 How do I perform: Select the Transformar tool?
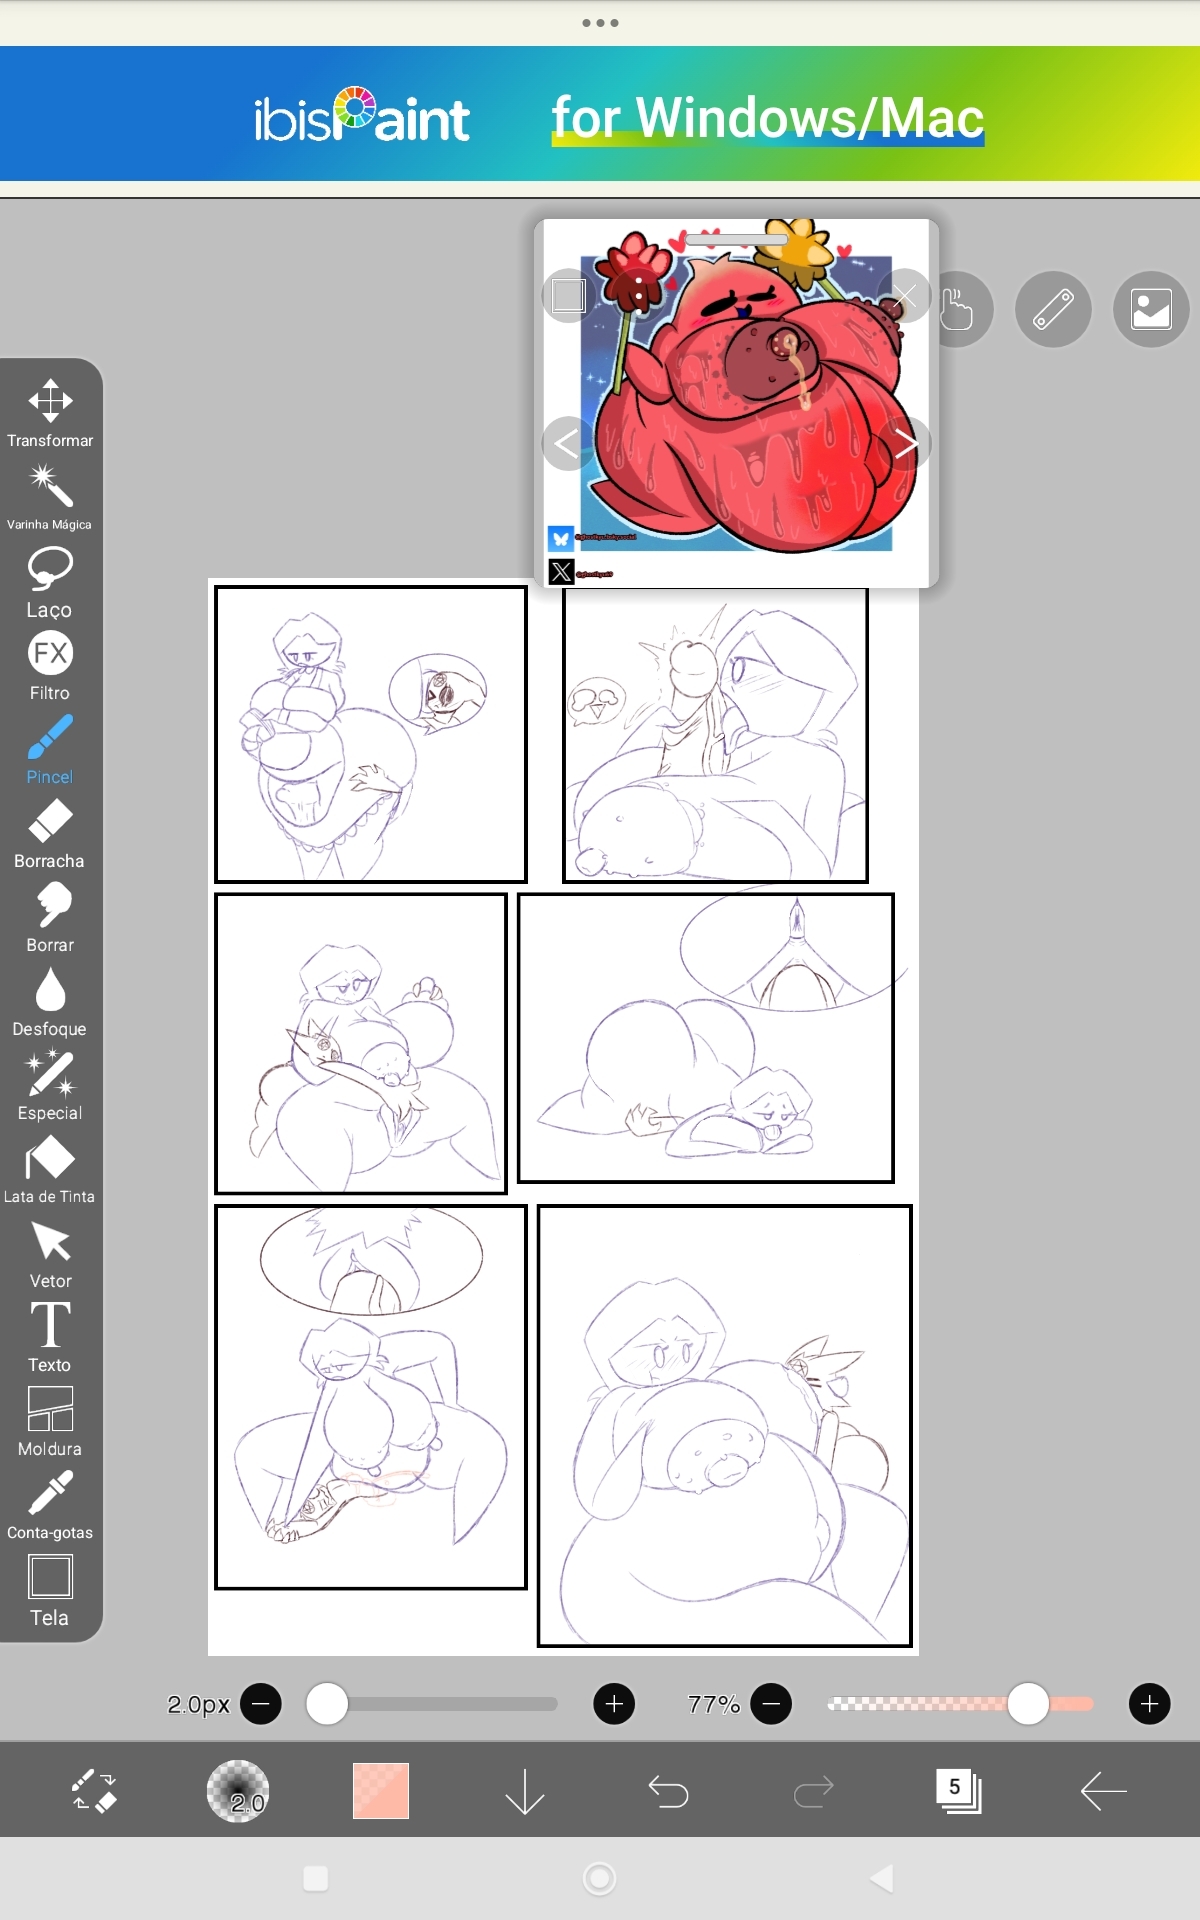(50, 413)
